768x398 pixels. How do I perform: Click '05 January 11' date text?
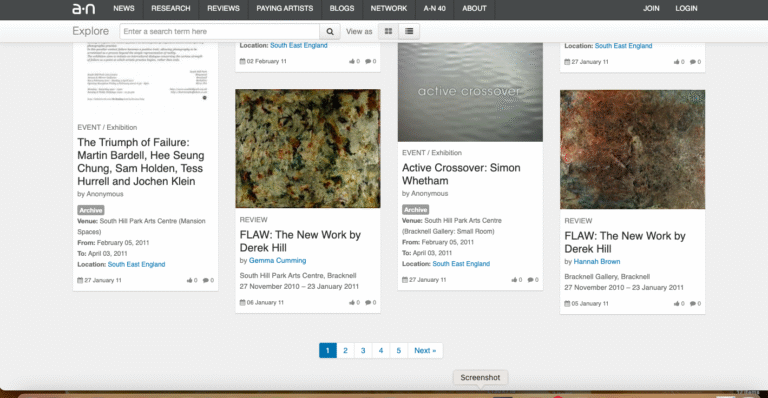pyautogui.click(x=590, y=304)
